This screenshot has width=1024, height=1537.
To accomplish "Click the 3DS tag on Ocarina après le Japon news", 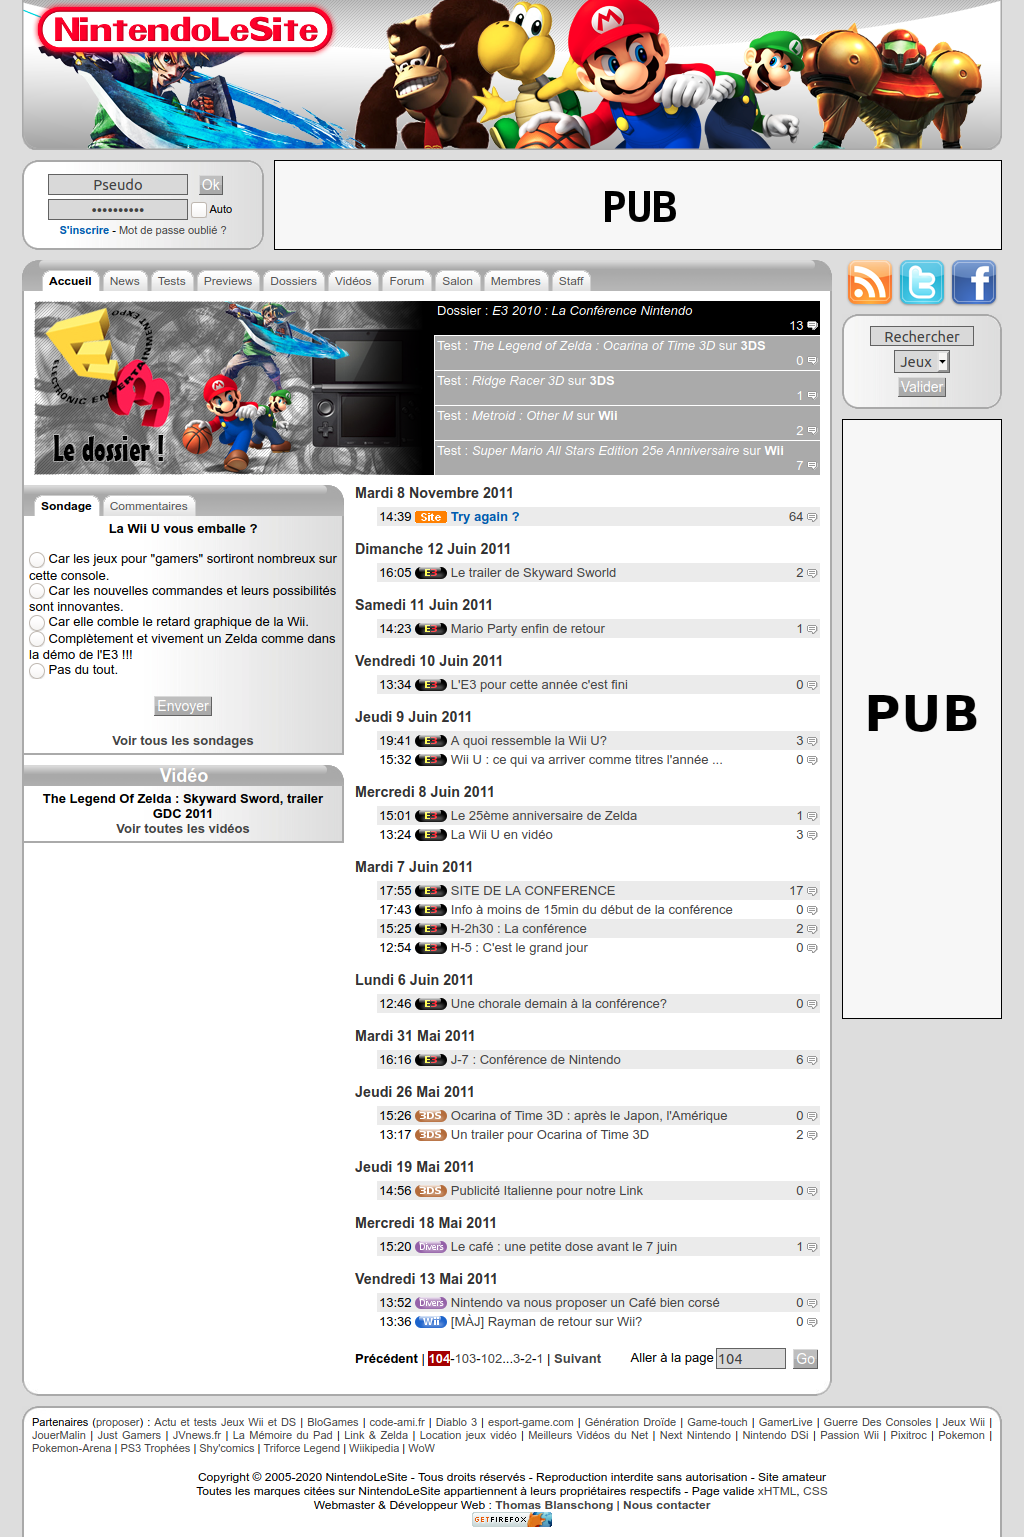I will tap(431, 1116).
